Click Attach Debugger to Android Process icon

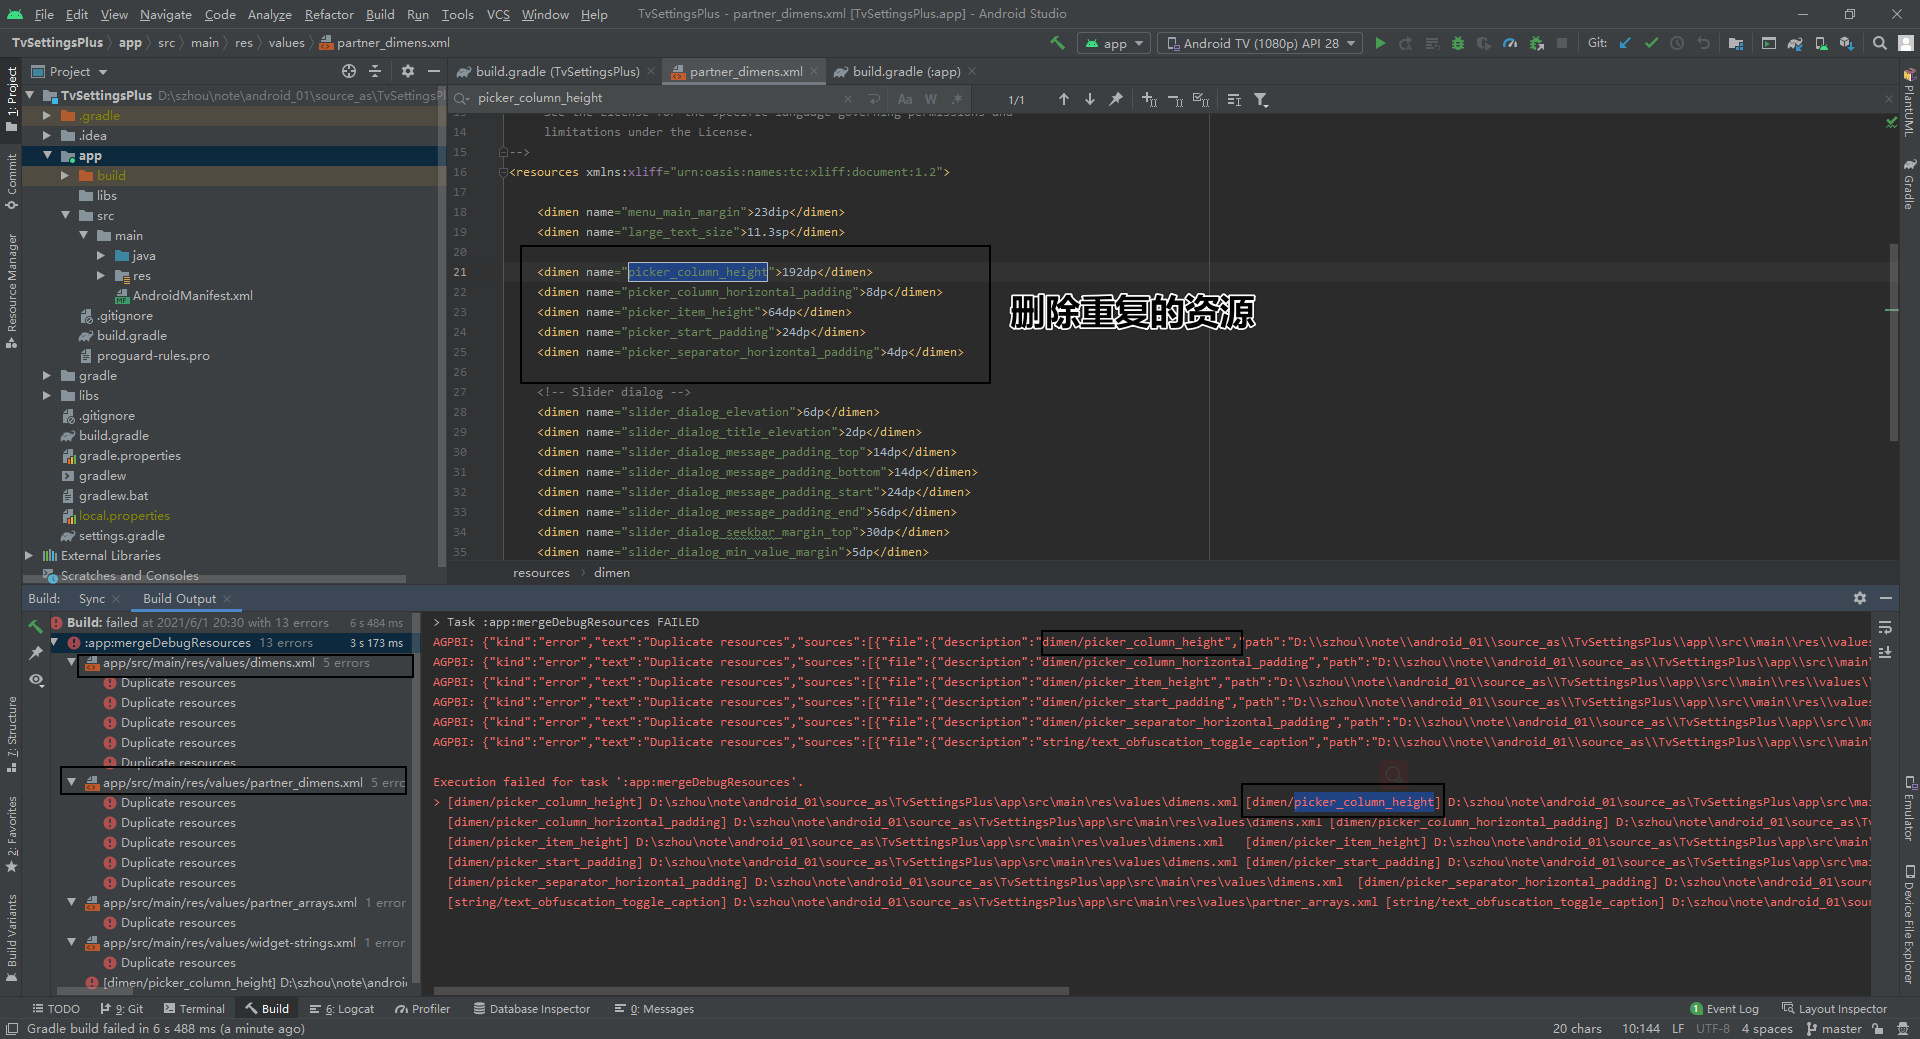click(1536, 43)
